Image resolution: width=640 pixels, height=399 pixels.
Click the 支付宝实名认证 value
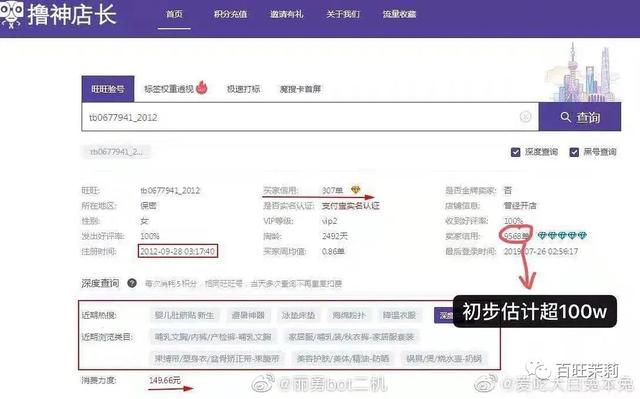click(351, 206)
